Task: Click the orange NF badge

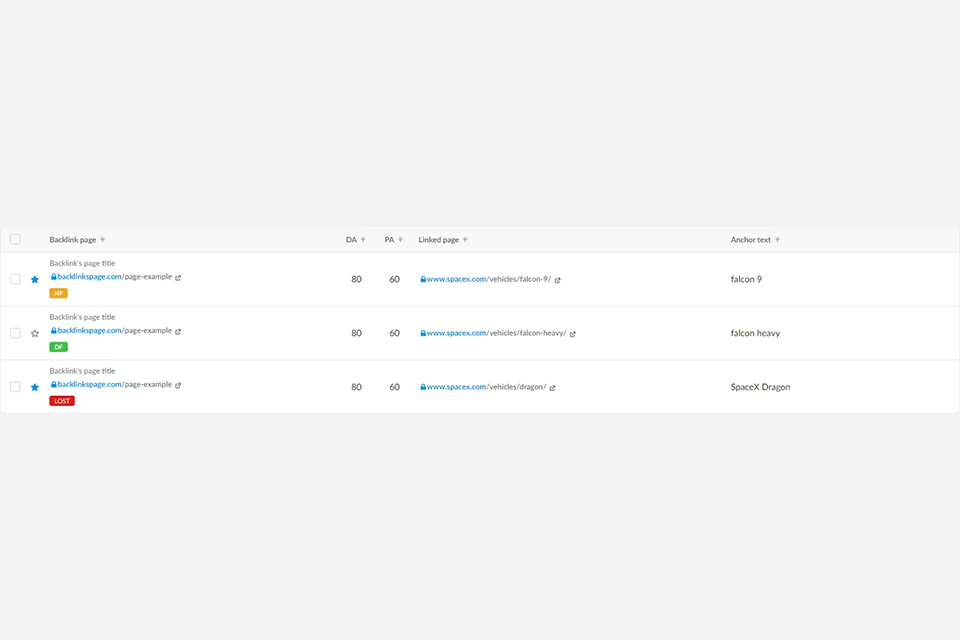Action: coord(58,293)
